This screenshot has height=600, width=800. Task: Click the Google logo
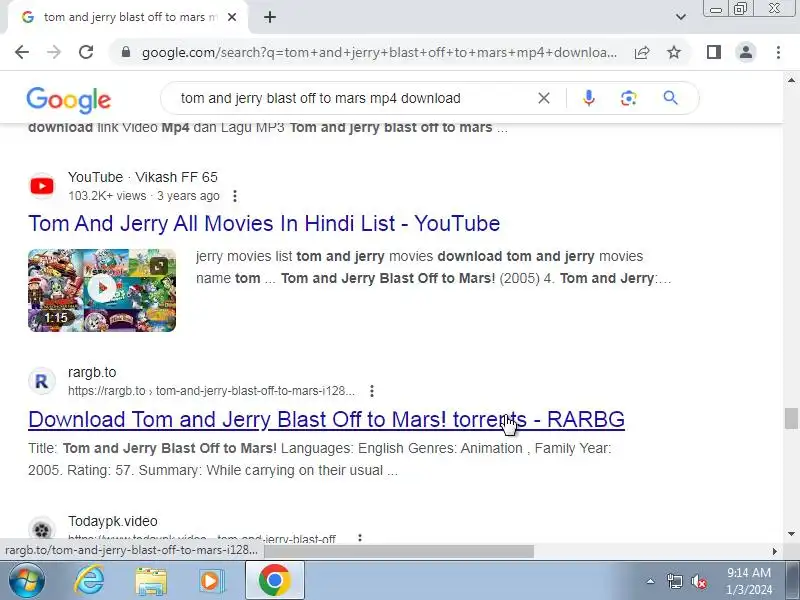[x=68, y=99]
